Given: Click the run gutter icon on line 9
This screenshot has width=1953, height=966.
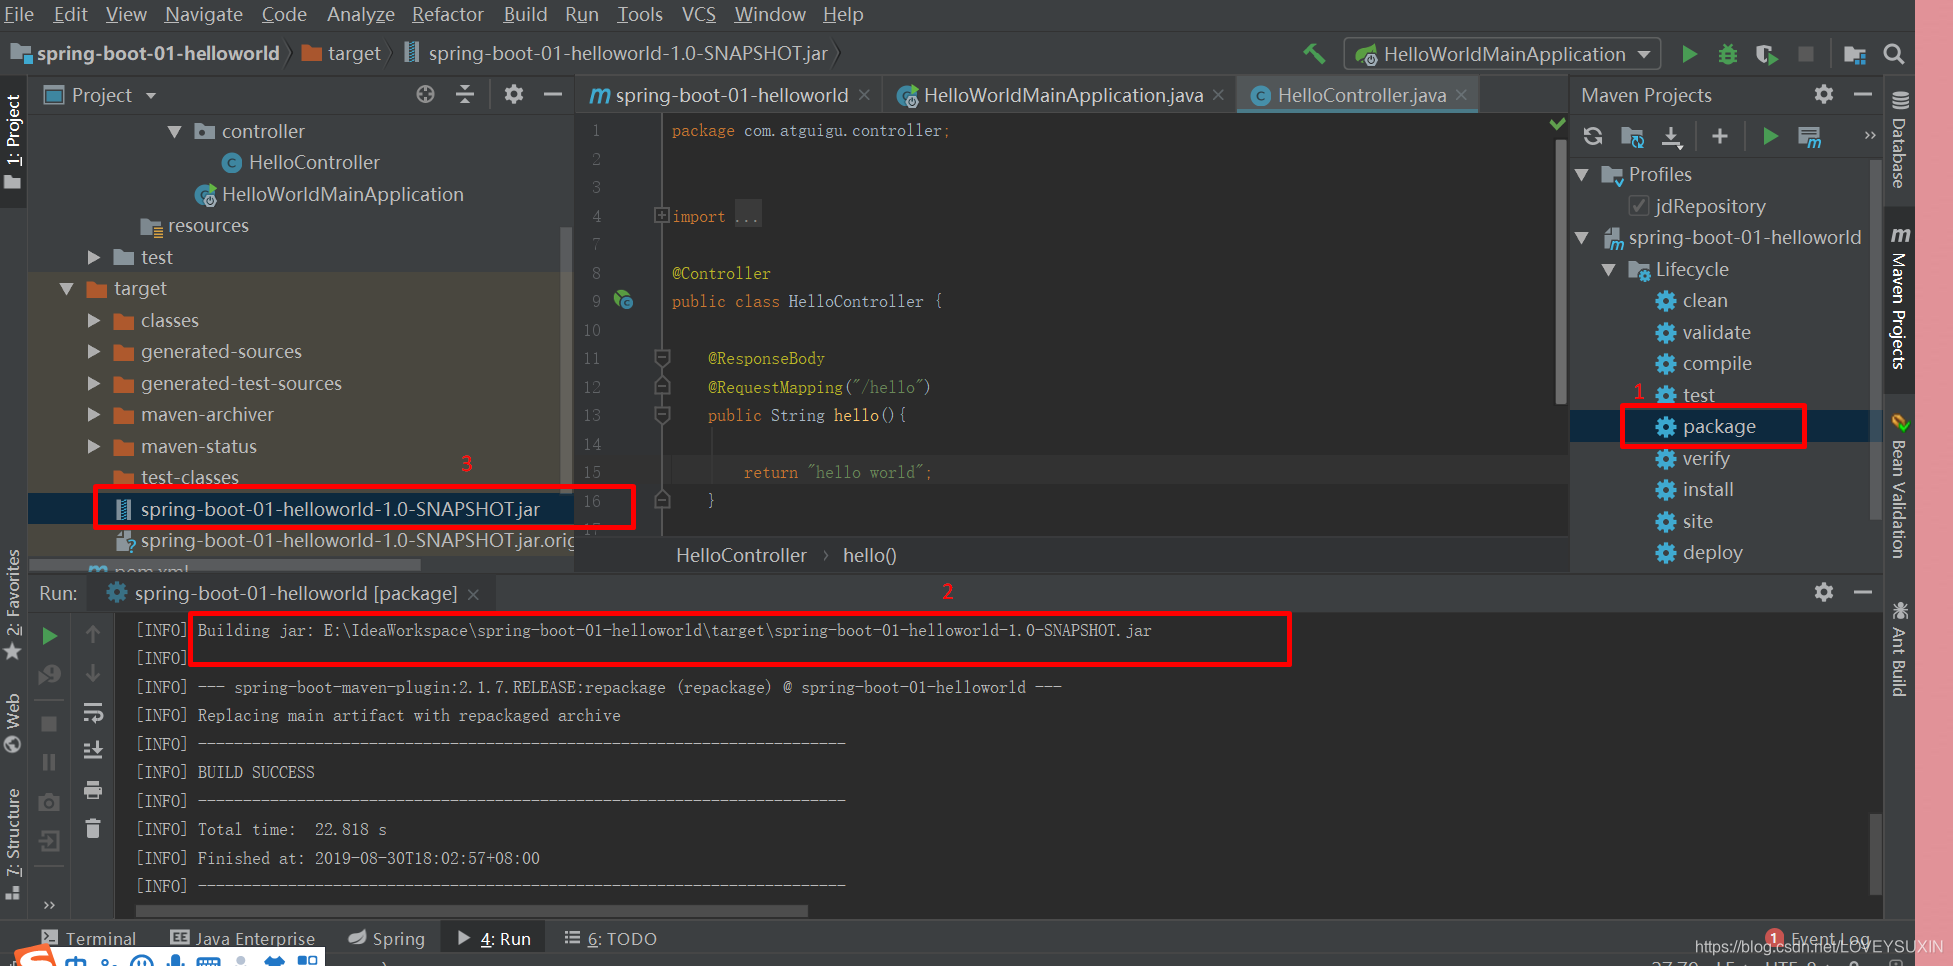Looking at the screenshot, I should point(624,300).
